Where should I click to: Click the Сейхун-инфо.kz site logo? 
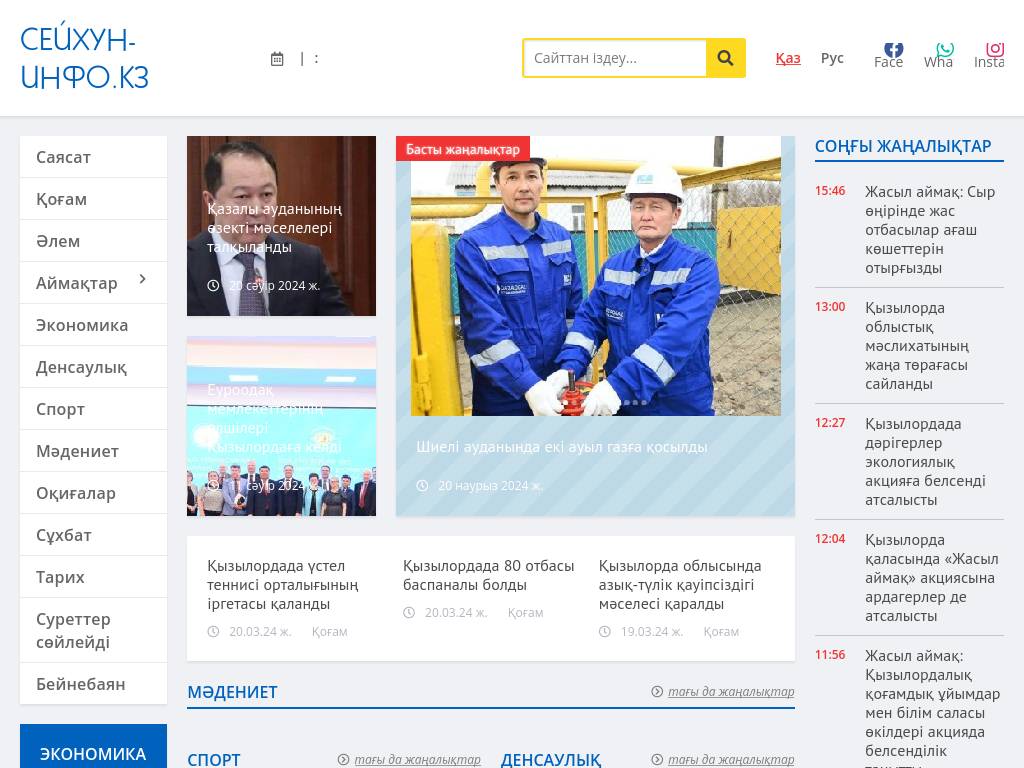[85, 58]
